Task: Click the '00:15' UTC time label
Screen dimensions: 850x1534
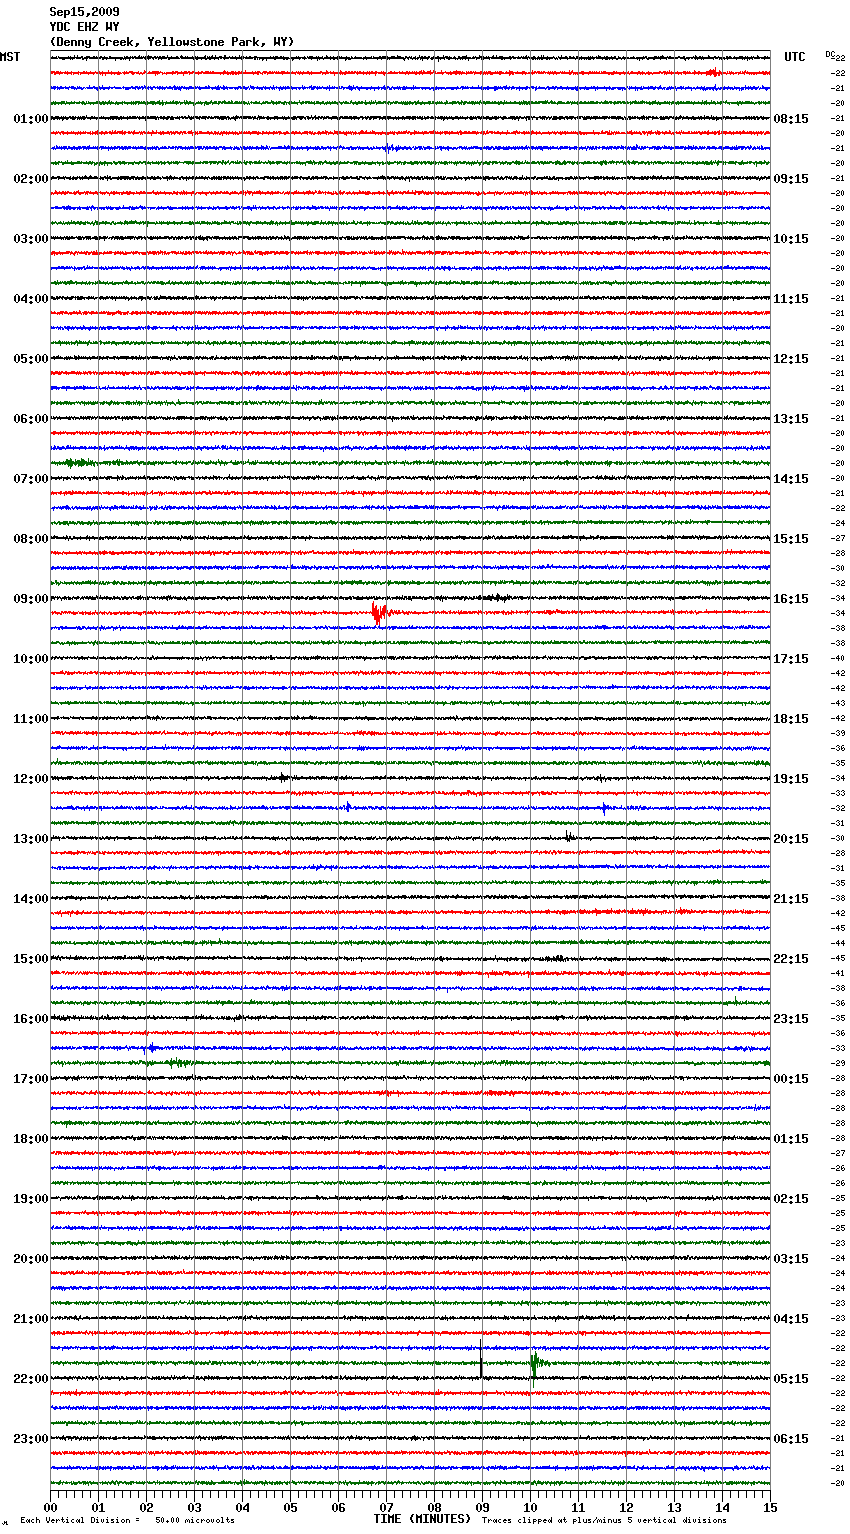Action: (791, 1079)
